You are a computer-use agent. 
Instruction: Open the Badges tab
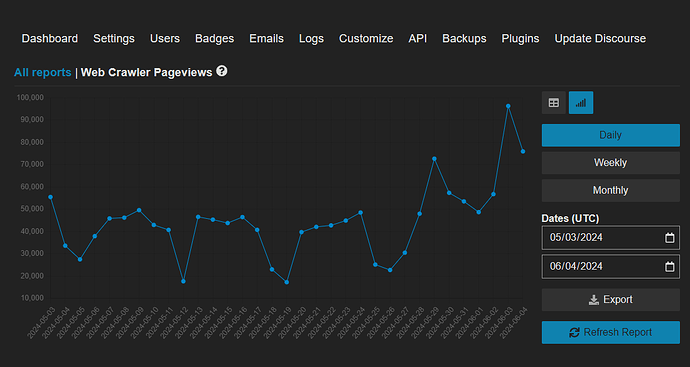tap(215, 39)
